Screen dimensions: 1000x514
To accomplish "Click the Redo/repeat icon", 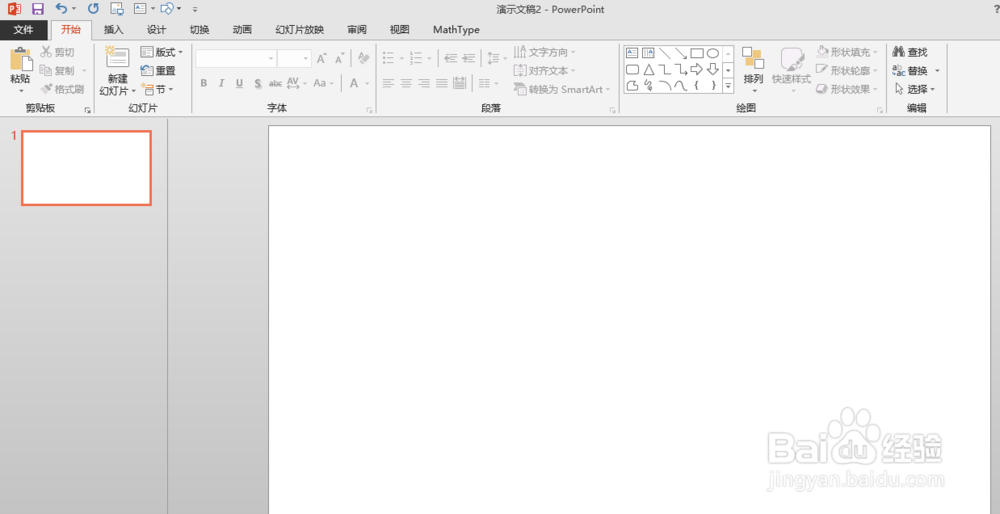I will 93,9.
